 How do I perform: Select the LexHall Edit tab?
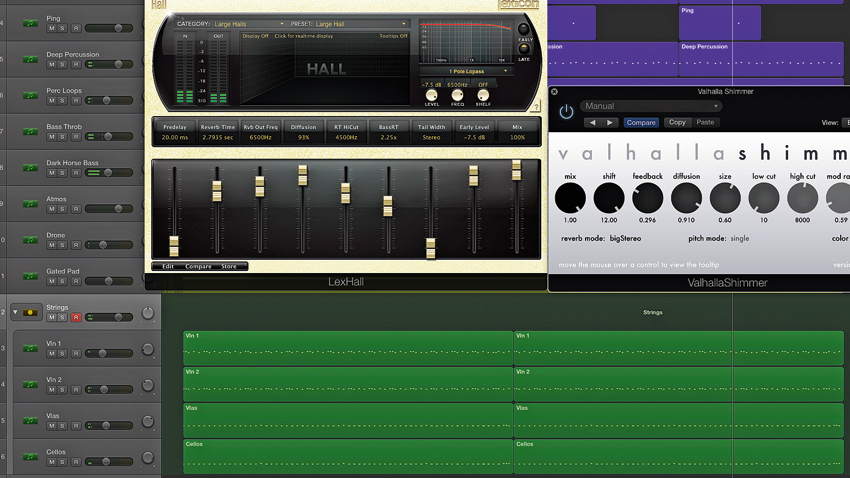[x=168, y=266]
